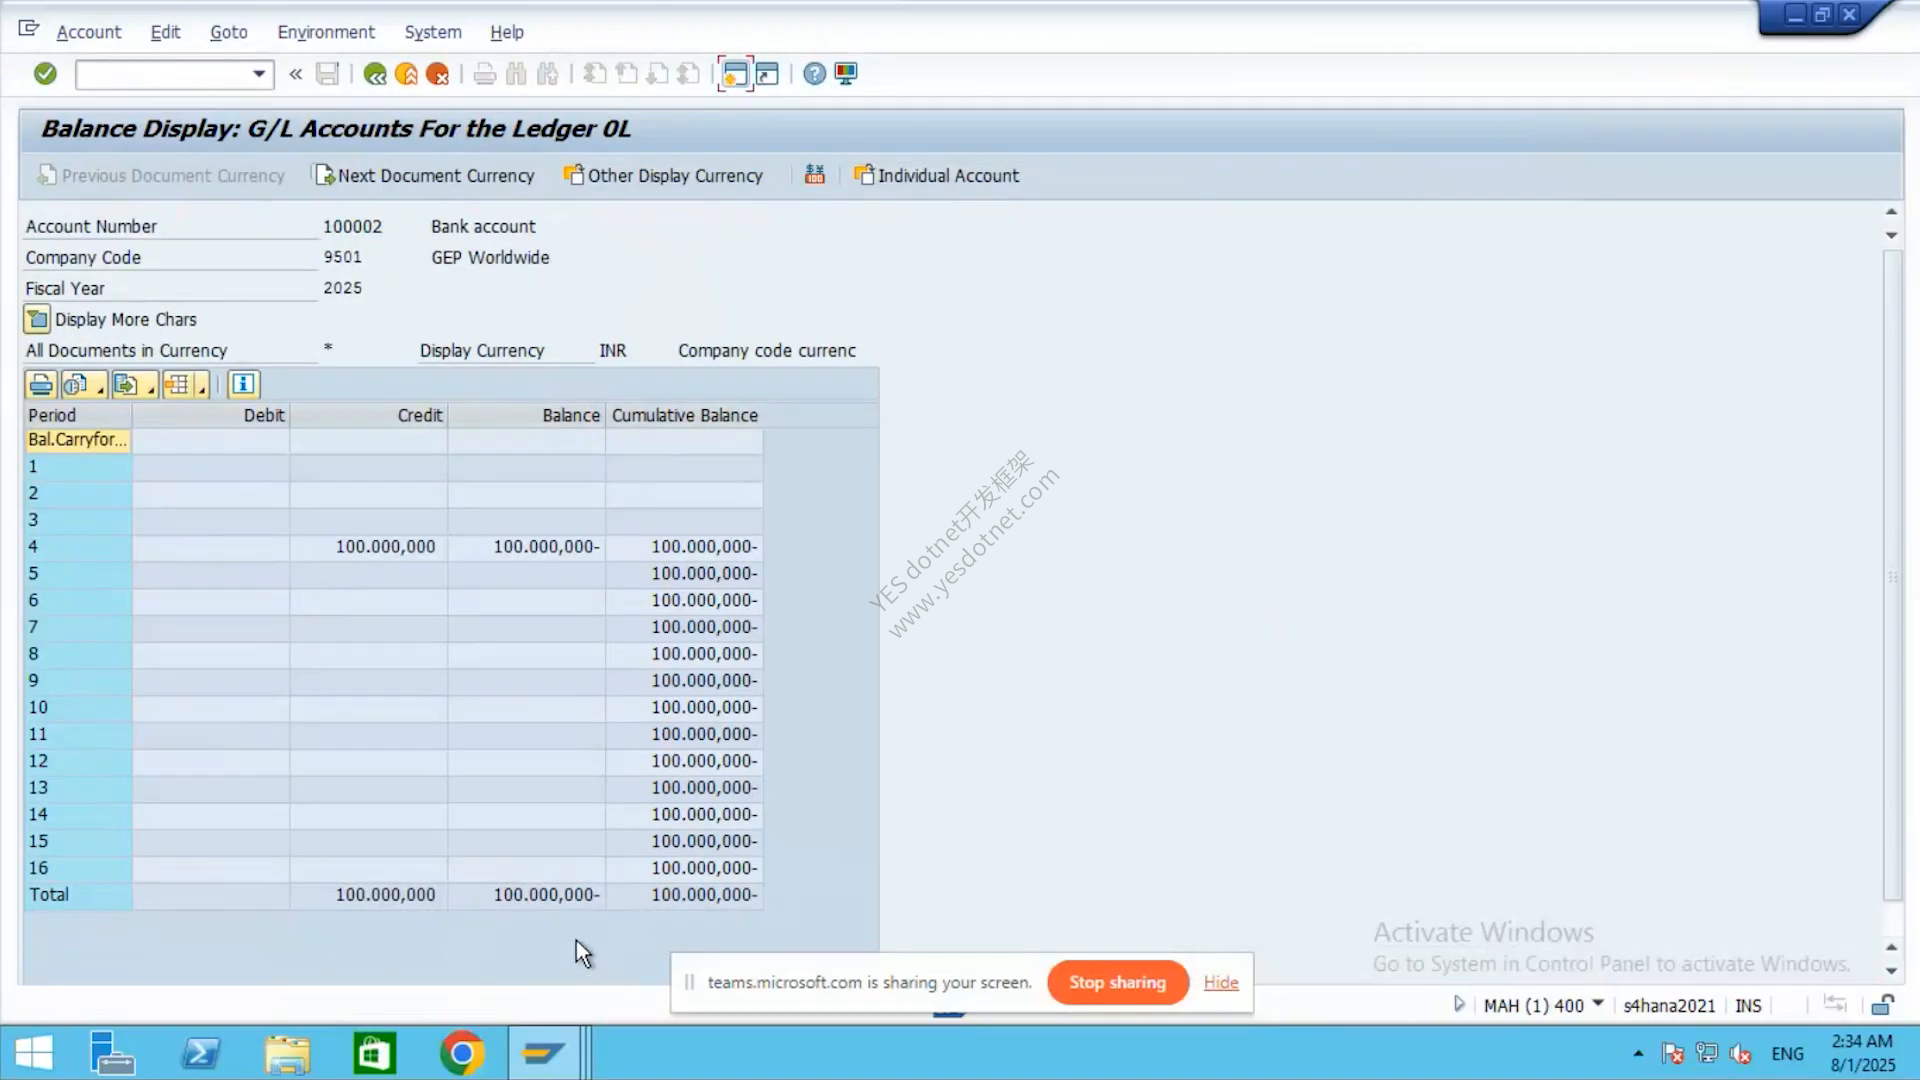Click the command field collapse chevrons

pos(295,74)
